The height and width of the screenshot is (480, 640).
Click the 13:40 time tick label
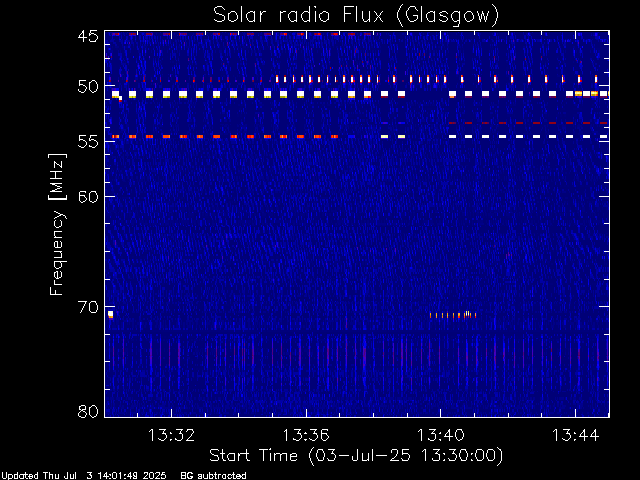tap(440, 435)
